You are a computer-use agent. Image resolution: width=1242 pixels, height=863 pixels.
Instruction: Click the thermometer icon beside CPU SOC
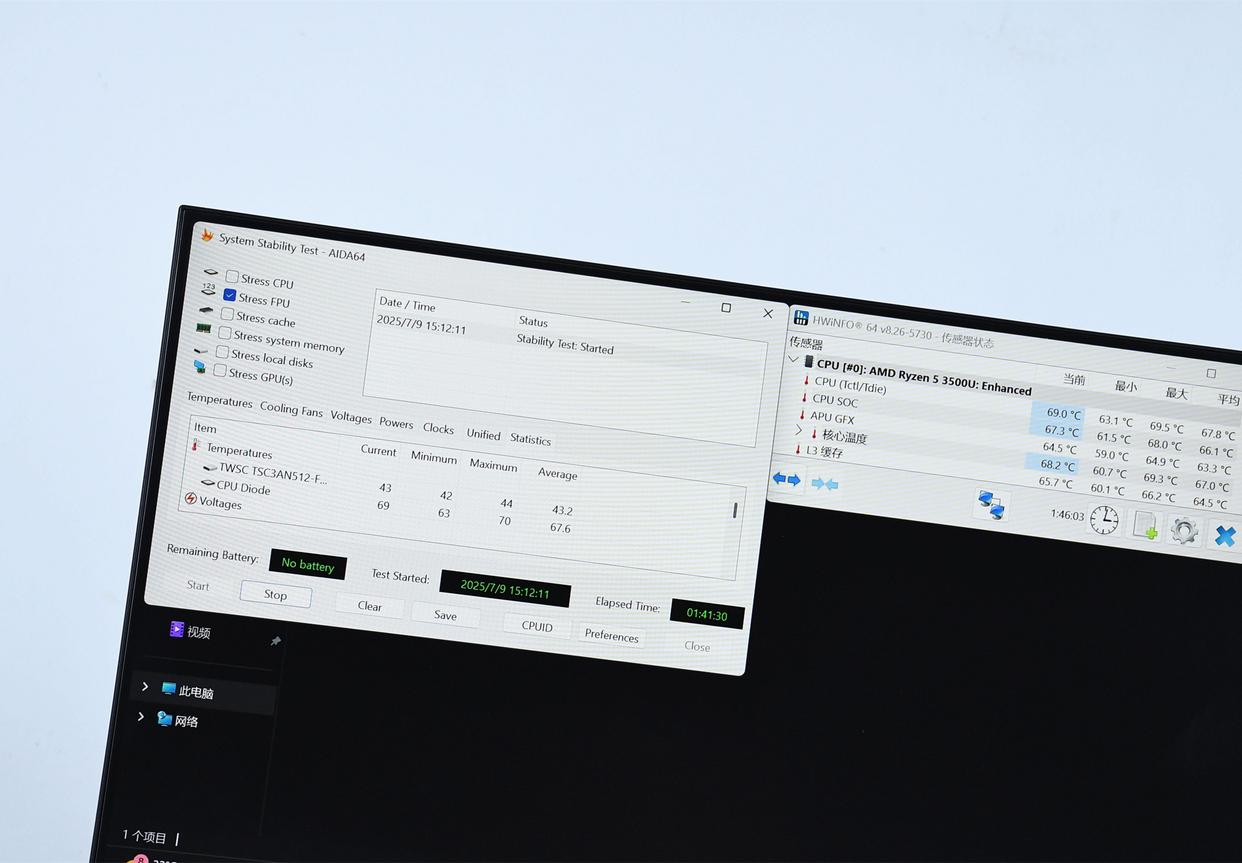point(803,397)
